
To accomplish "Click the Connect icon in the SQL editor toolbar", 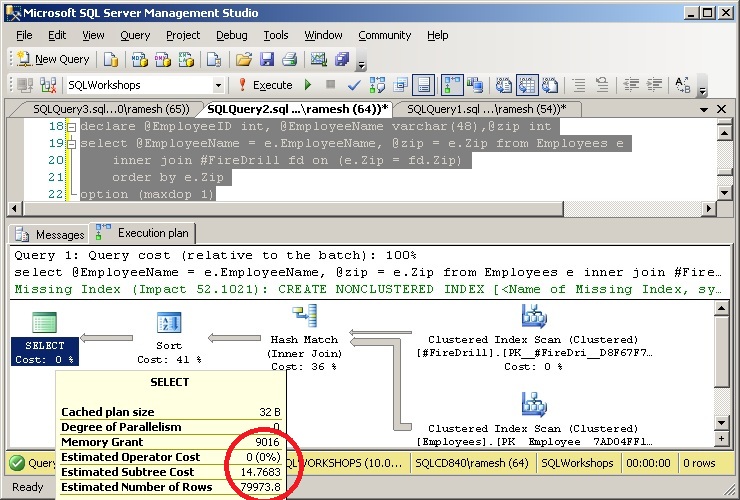I will (x=25, y=85).
